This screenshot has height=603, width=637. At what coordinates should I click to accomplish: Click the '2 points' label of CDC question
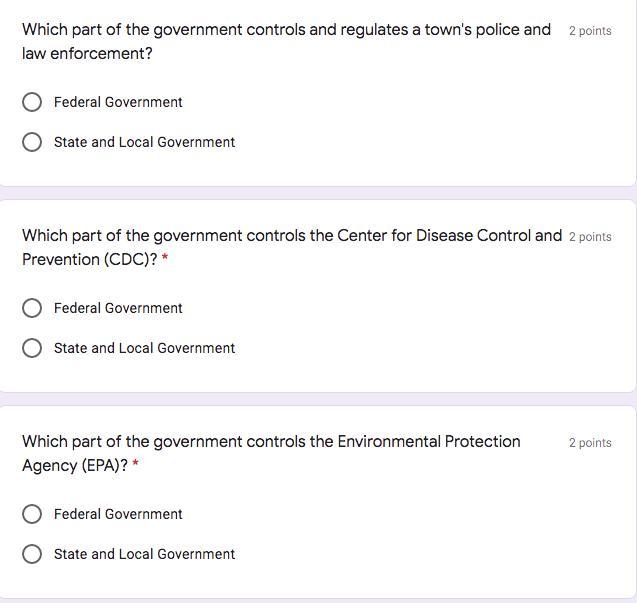click(x=590, y=237)
